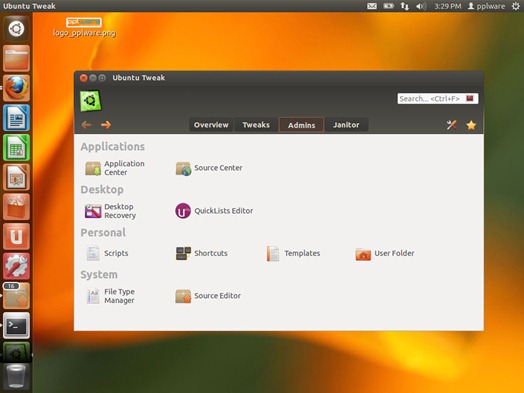Open the system power gear menu

(516, 6)
